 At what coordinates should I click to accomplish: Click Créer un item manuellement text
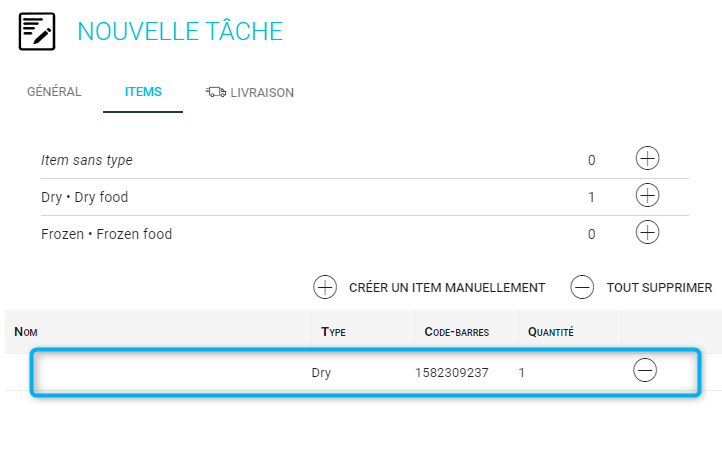click(447, 288)
